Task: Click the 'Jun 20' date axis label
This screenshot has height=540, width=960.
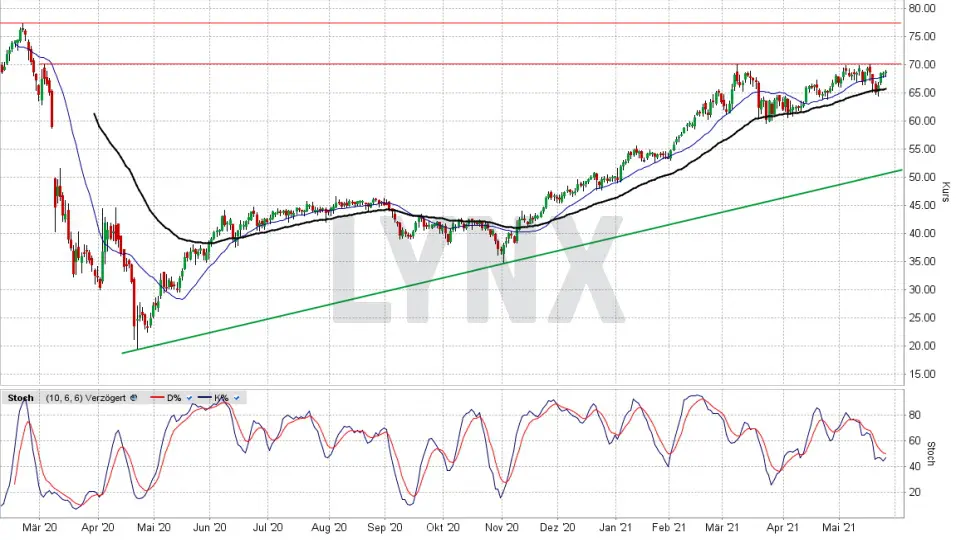Action: pyautogui.click(x=209, y=527)
